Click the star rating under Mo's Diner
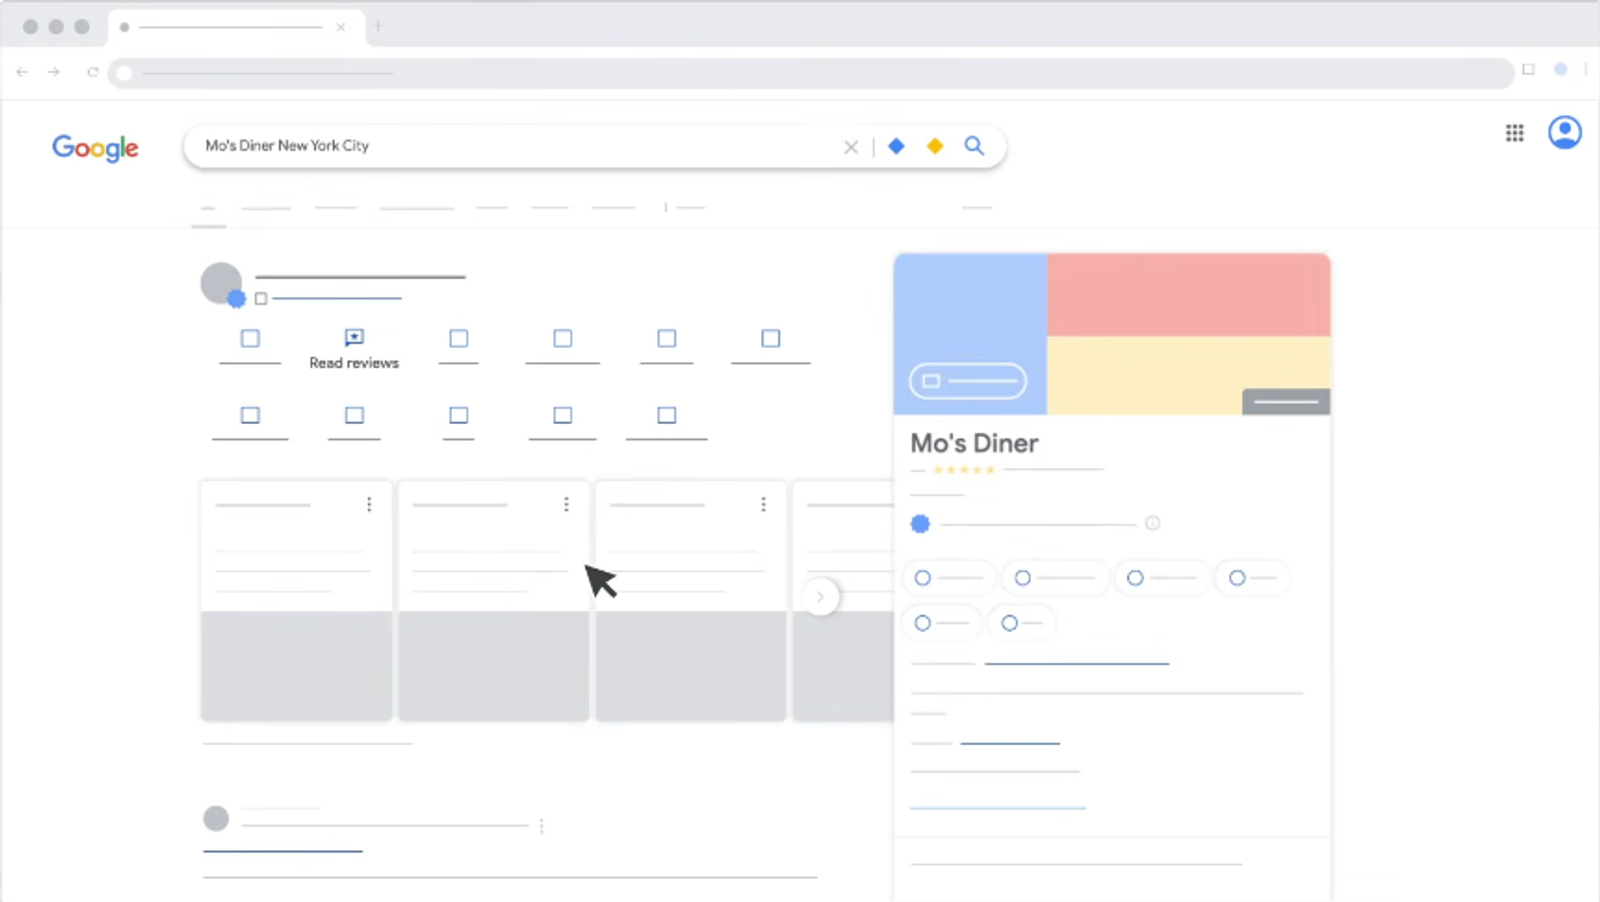Screen dimensions: 1600x902 (964, 469)
